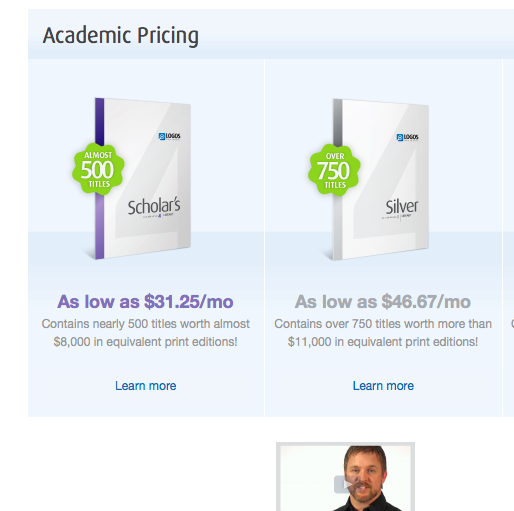Open the Scholar's library box image
This screenshot has width=514, height=511.
click(x=143, y=178)
